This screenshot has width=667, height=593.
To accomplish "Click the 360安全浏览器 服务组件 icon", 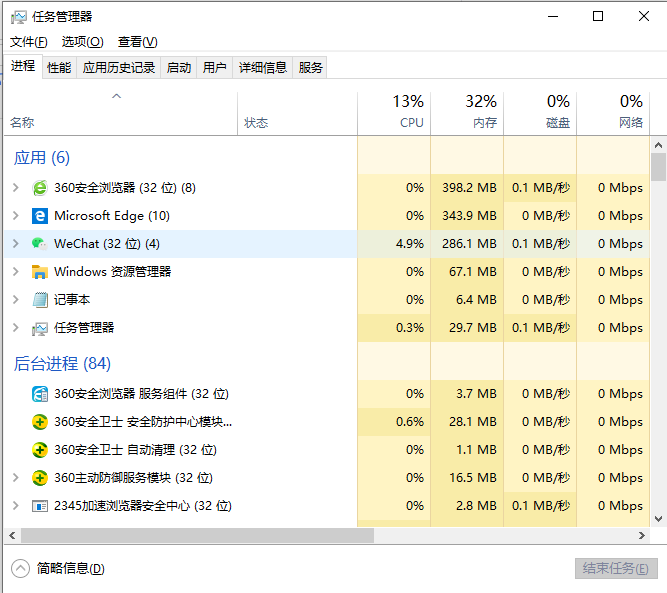I will tap(40, 394).
